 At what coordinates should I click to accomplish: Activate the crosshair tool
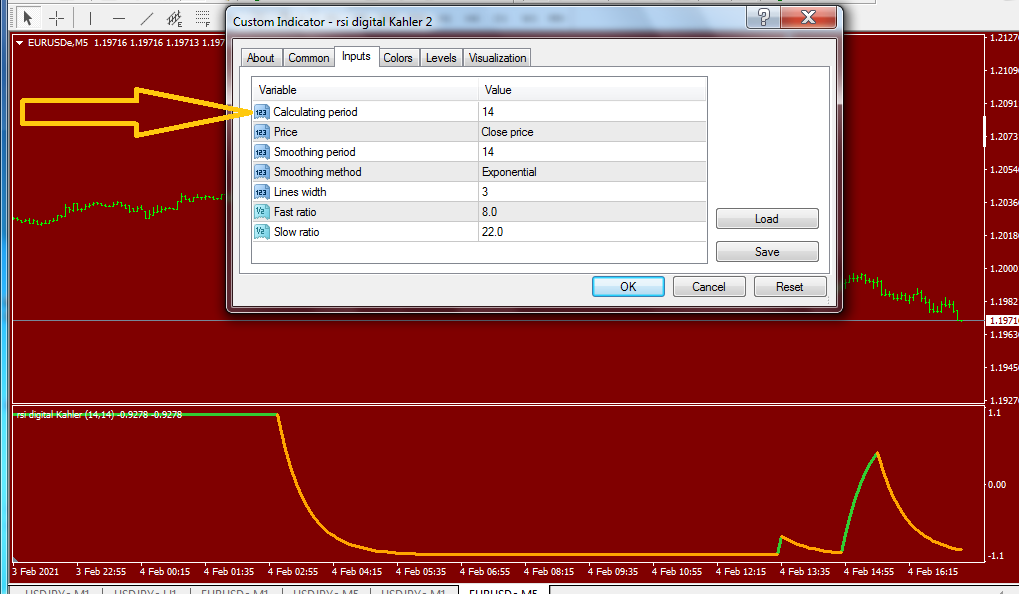(57, 18)
